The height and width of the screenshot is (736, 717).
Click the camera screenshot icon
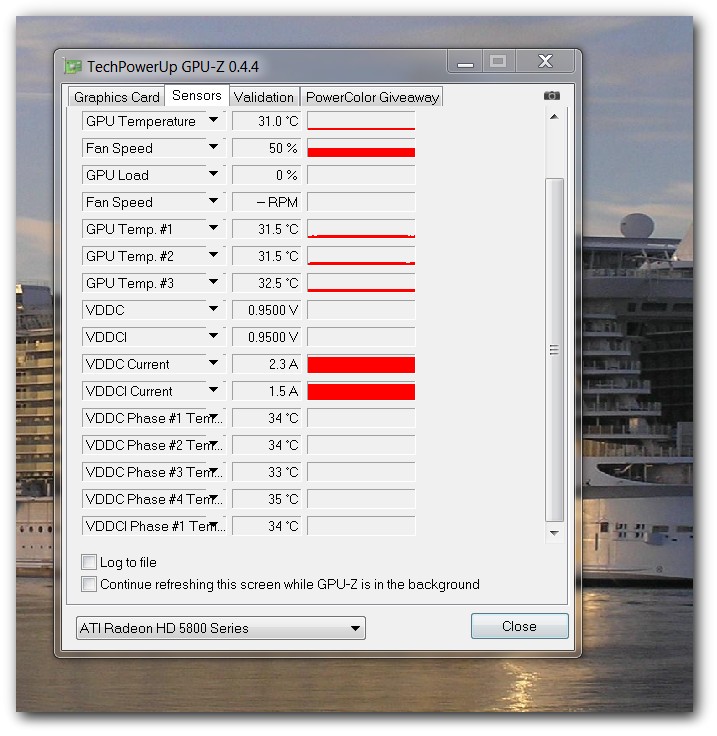coord(551,96)
